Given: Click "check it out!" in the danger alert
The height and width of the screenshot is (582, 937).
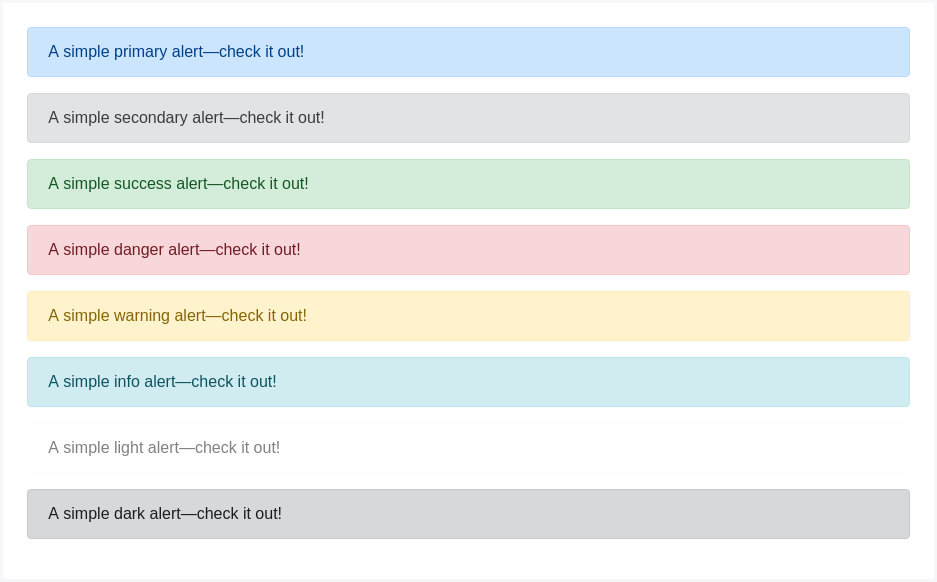Looking at the screenshot, I should click(258, 250).
